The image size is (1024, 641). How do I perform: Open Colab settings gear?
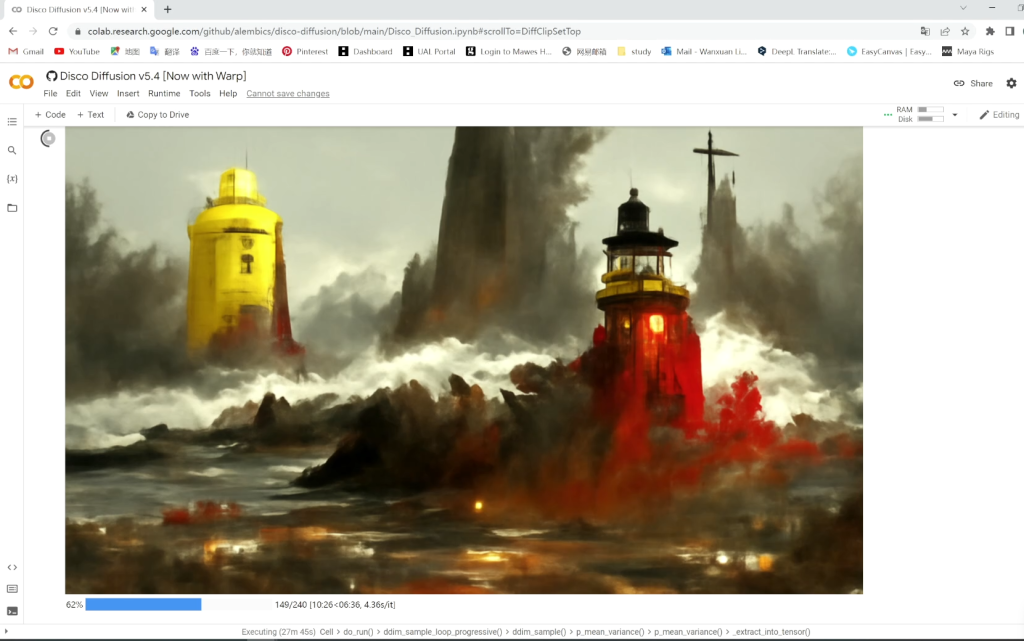pyautogui.click(x=1011, y=83)
